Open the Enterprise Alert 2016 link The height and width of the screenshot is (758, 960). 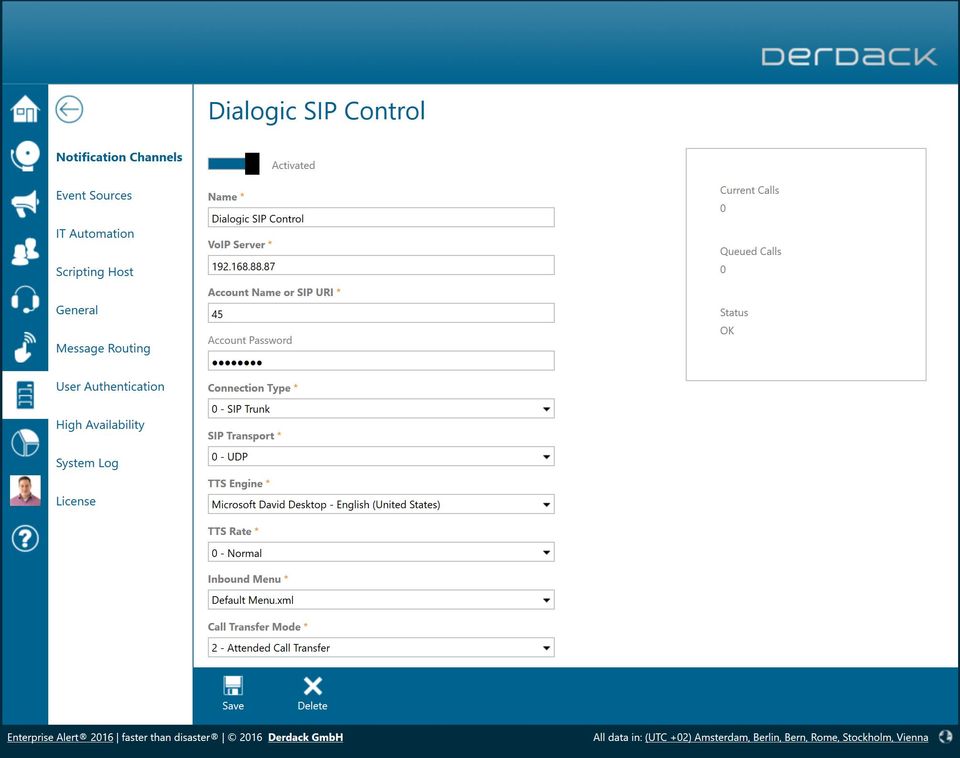click(60, 737)
